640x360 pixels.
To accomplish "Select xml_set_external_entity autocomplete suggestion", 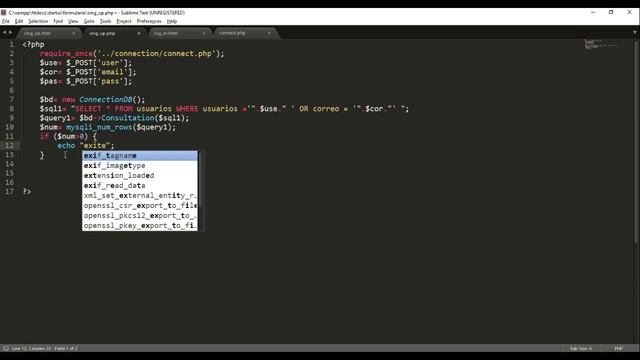I will 140,196.
